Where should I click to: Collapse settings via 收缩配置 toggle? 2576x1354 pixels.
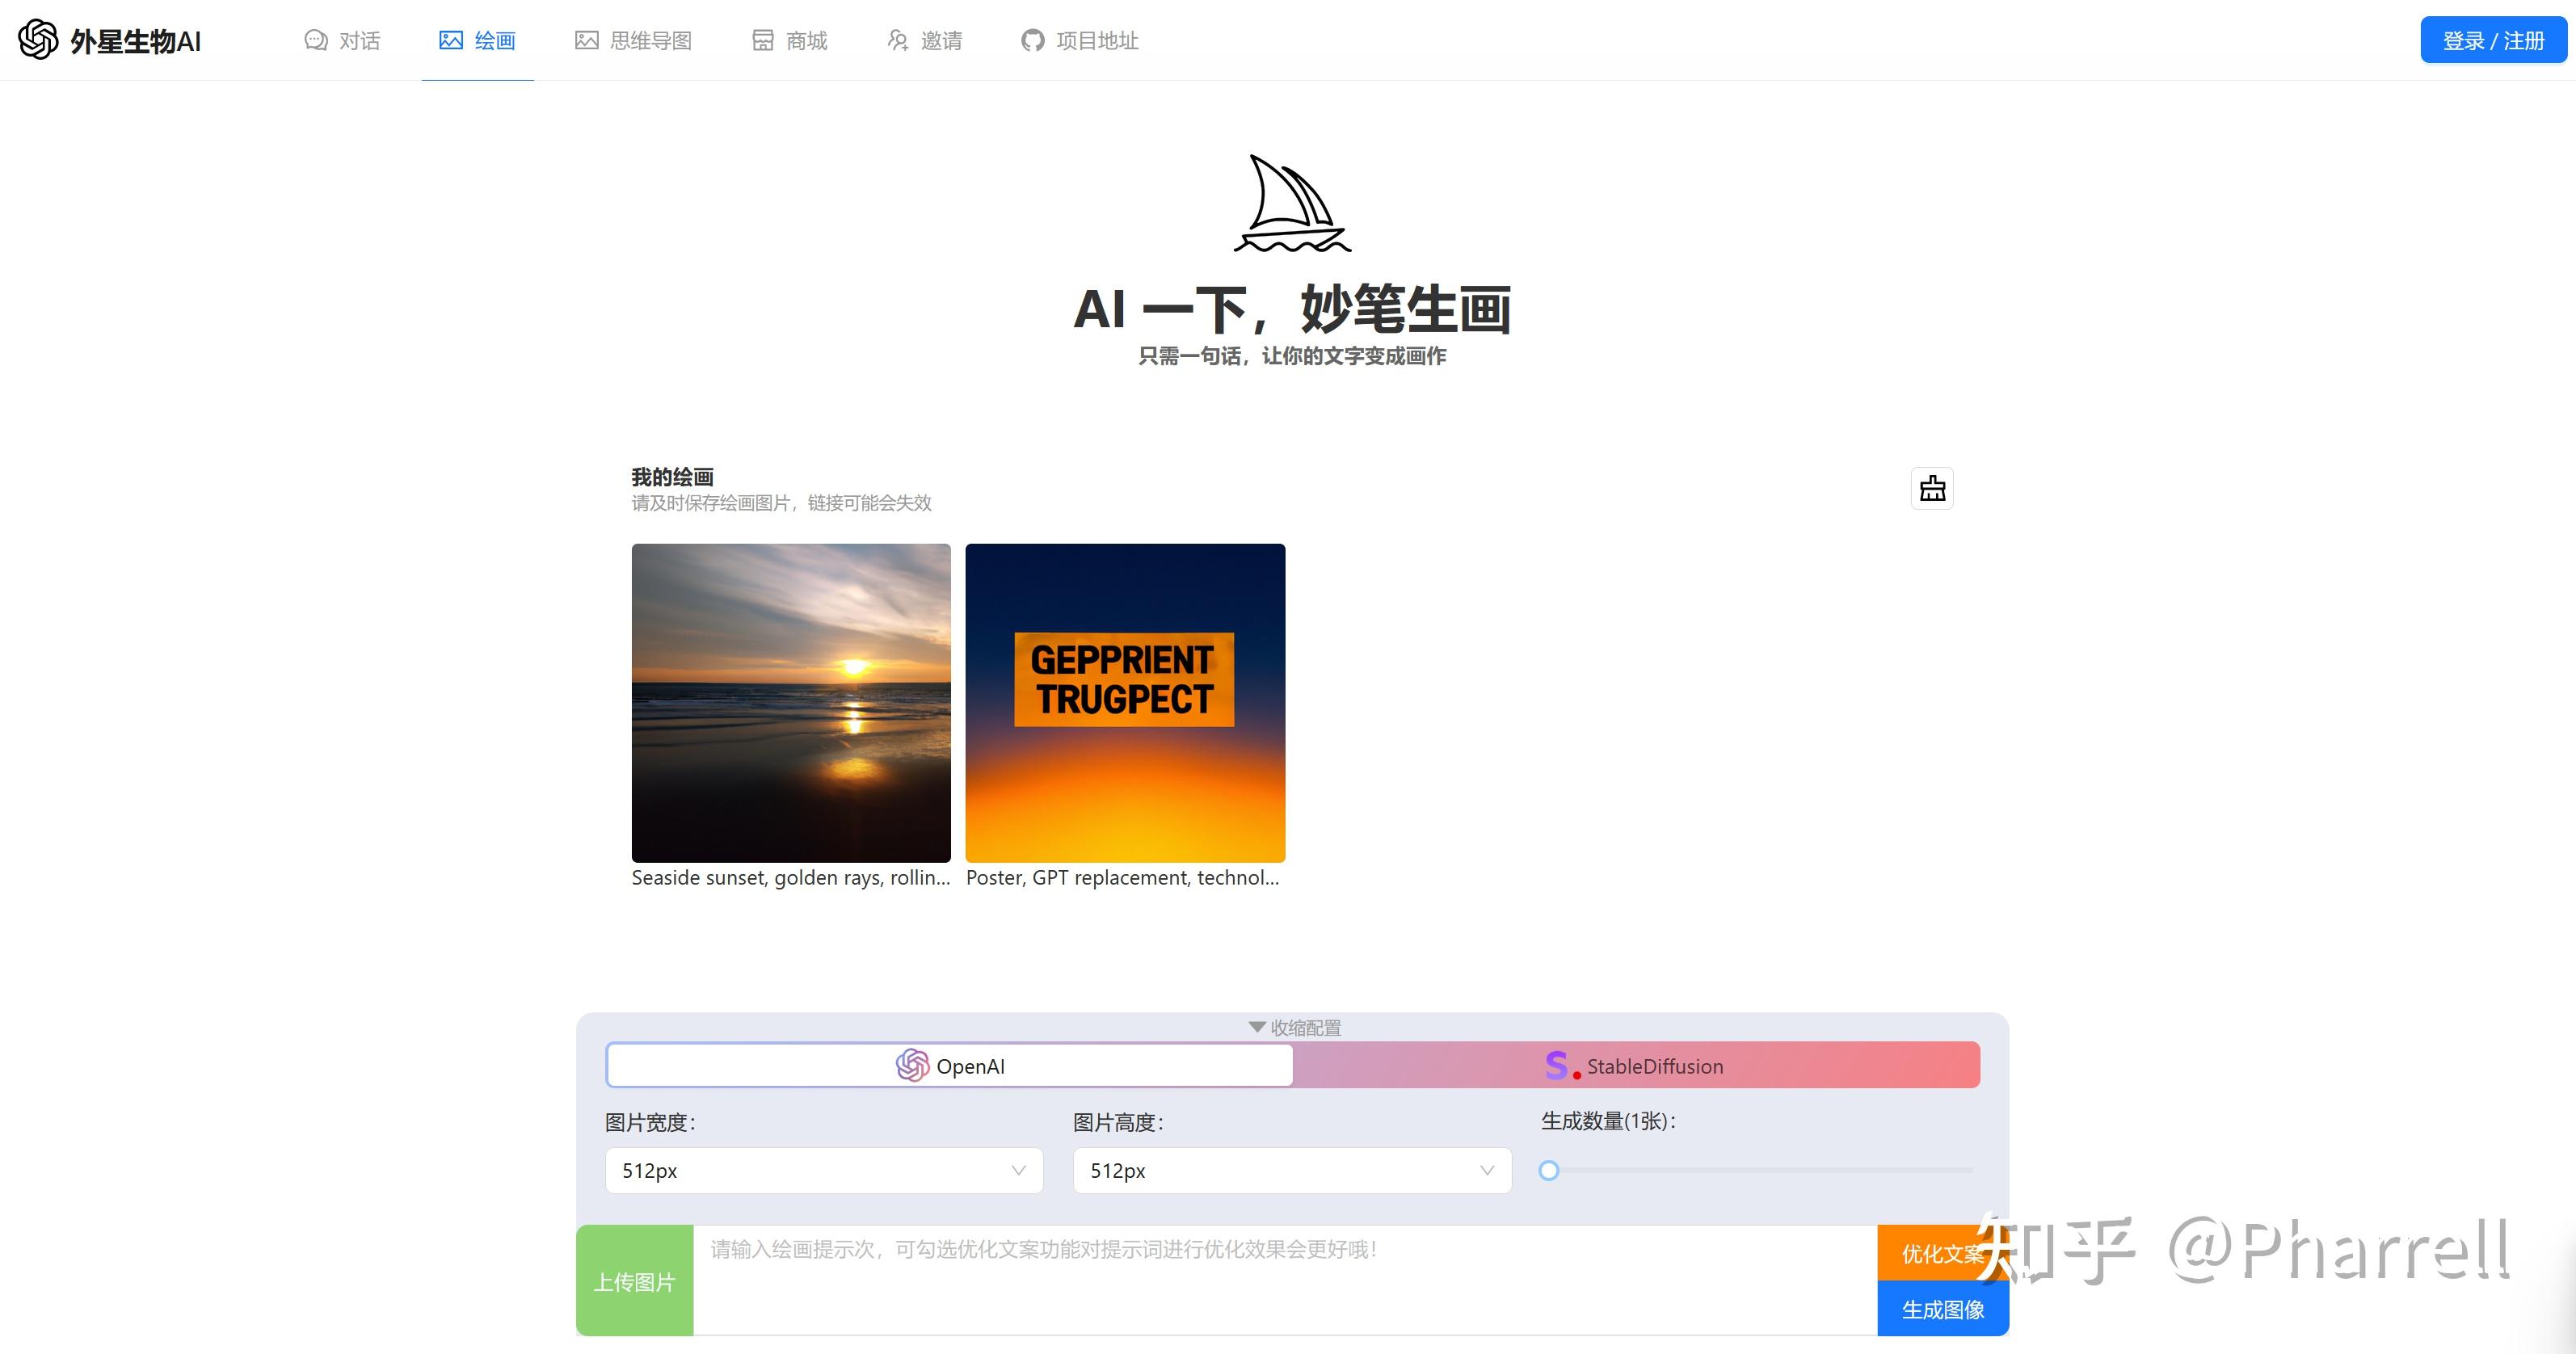coord(1294,1027)
